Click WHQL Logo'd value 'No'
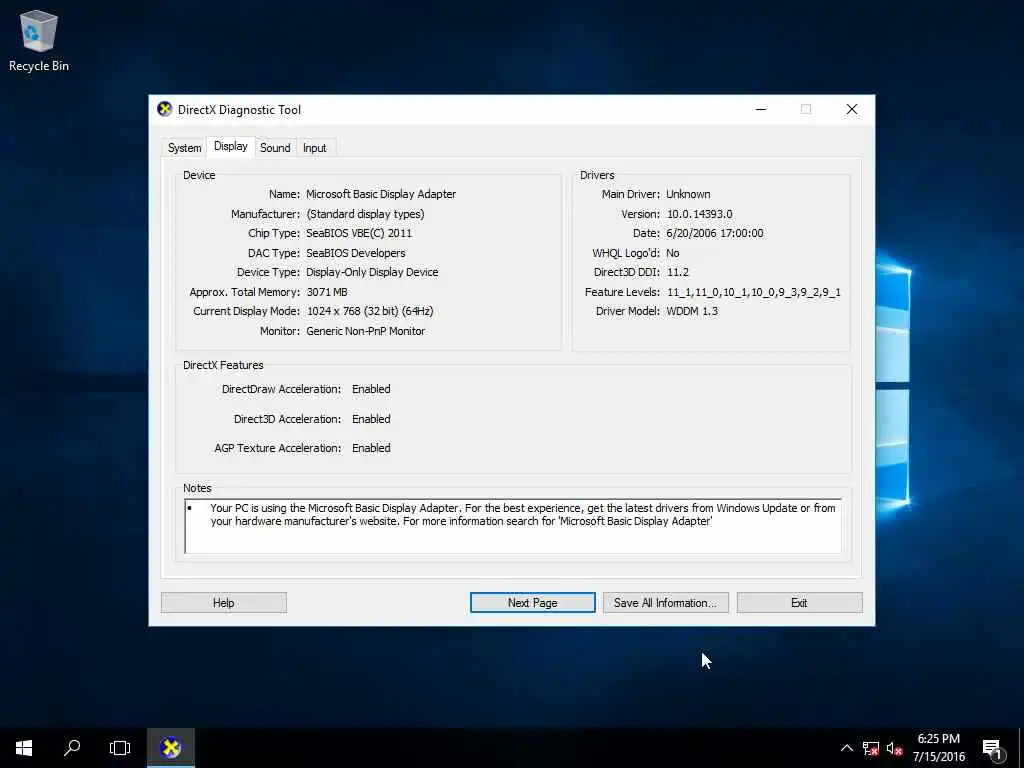 (x=673, y=253)
